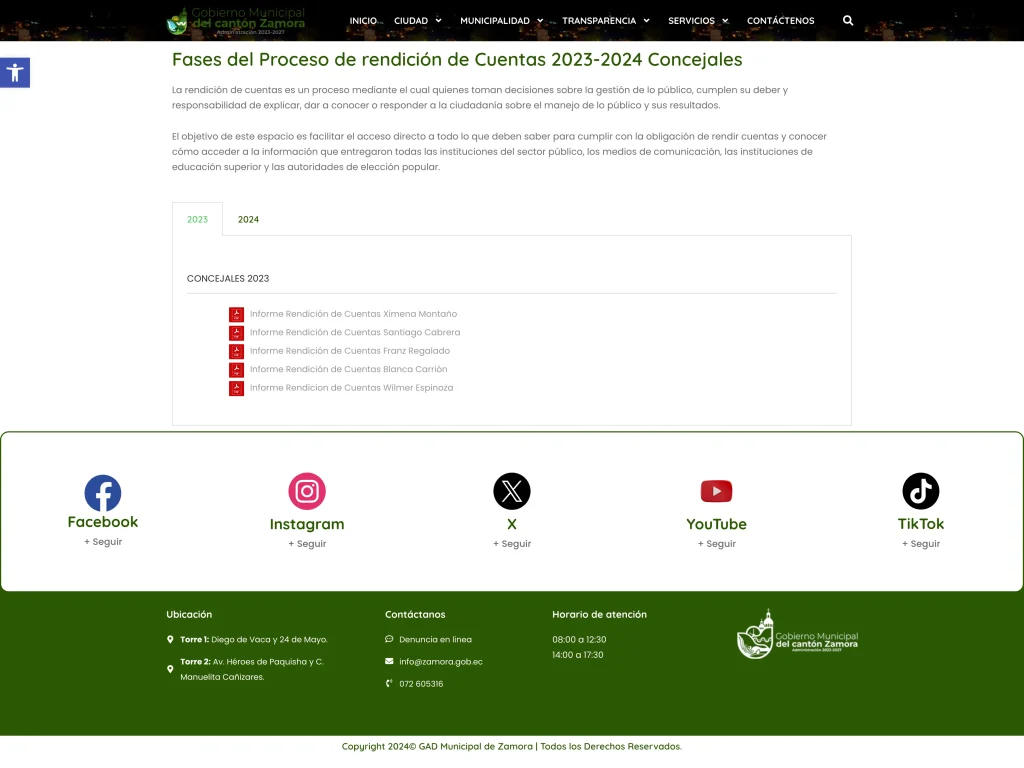Click the search magnifier icon
1024x768 pixels.
pyautogui.click(x=847, y=20)
